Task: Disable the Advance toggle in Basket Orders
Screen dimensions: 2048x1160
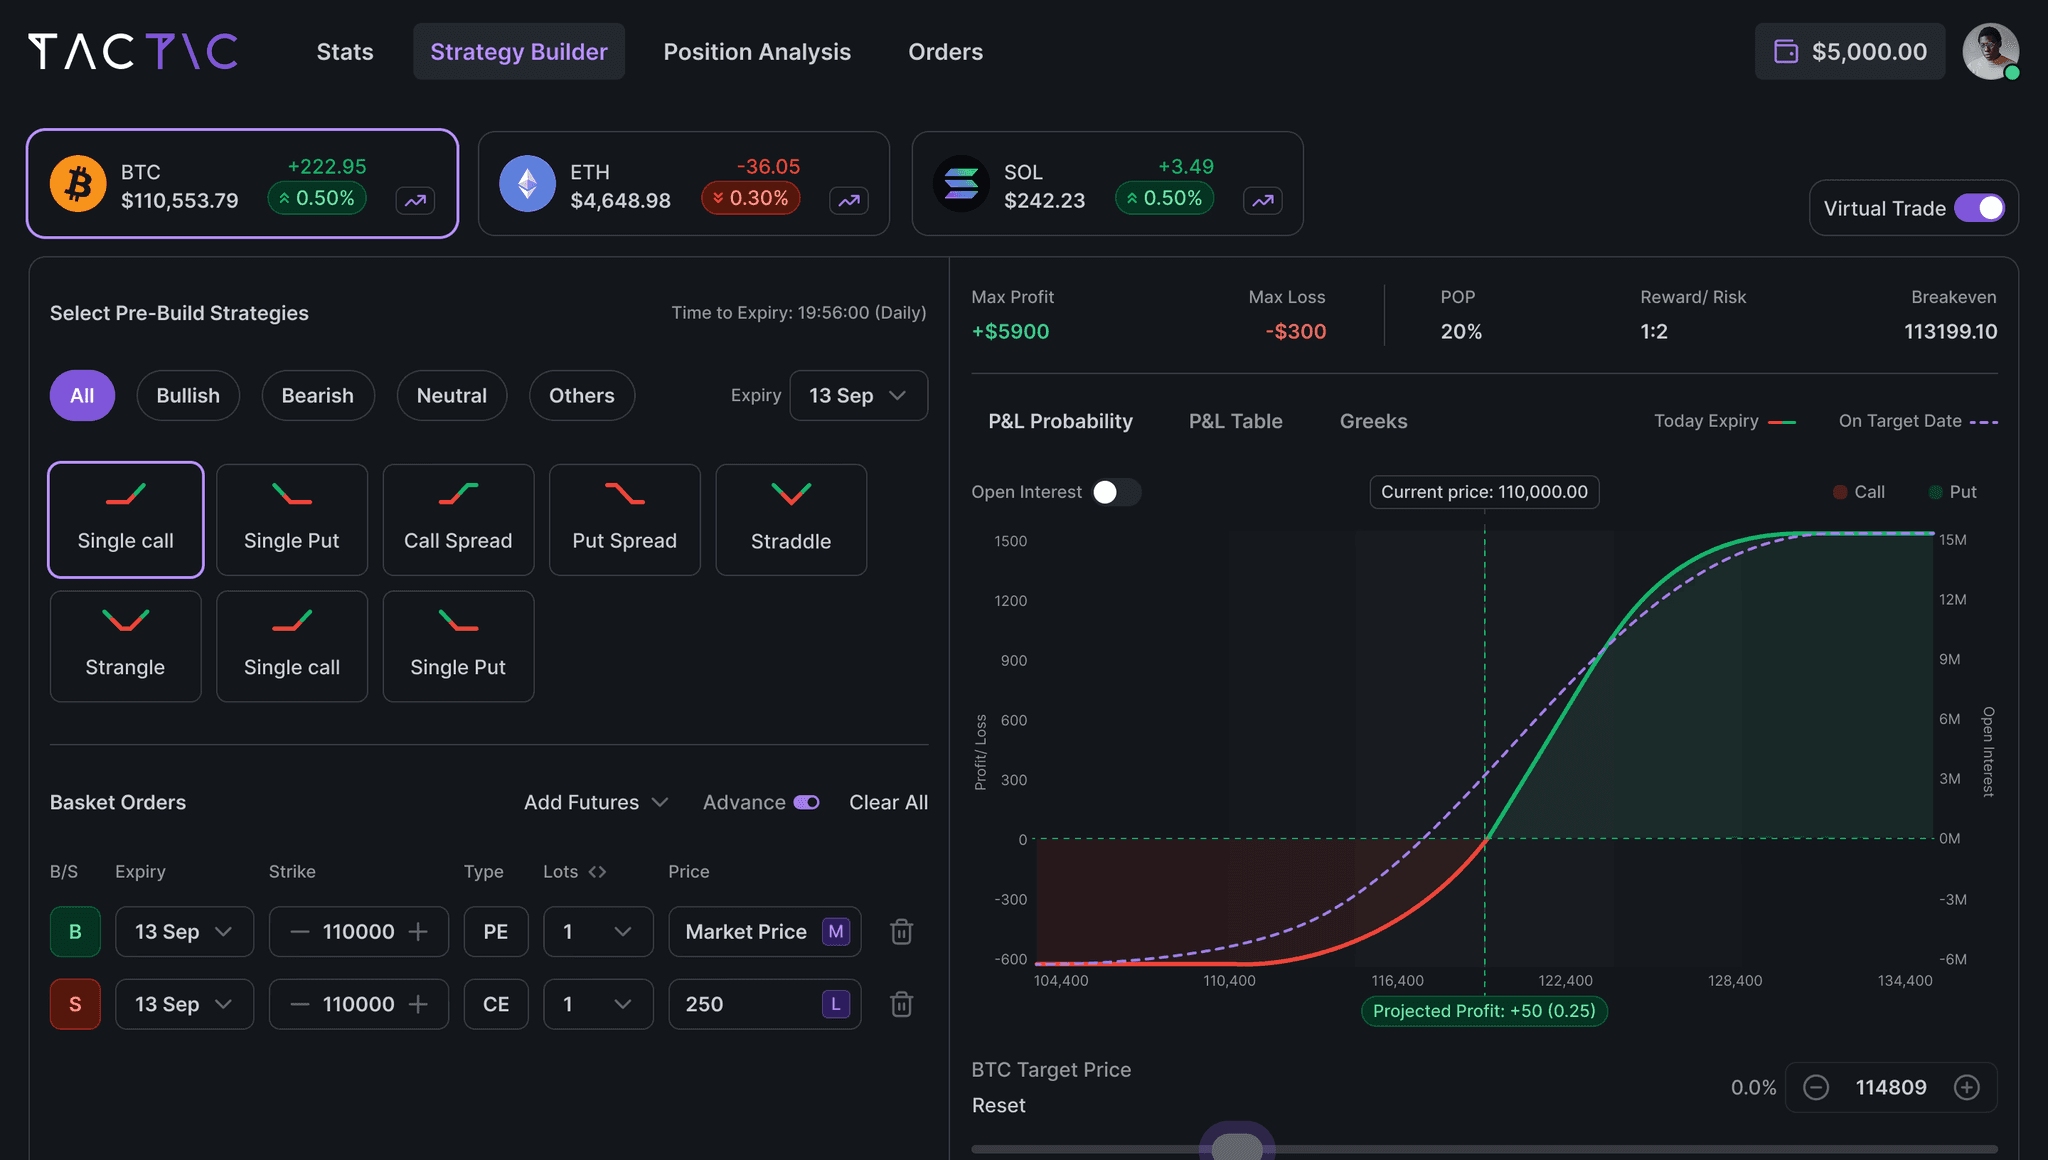Action: (x=806, y=802)
